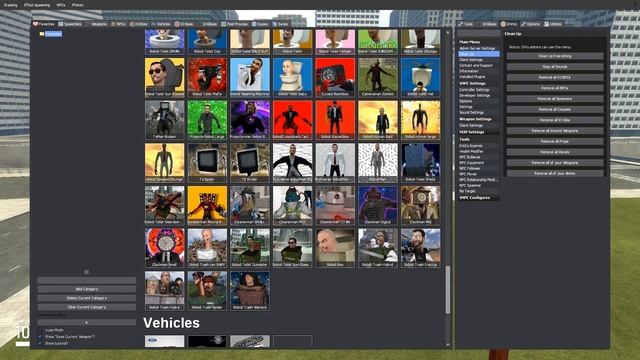The width and height of the screenshot is (640, 360).
Task: Expand the Weapon Settings category header
Action: click(x=478, y=119)
